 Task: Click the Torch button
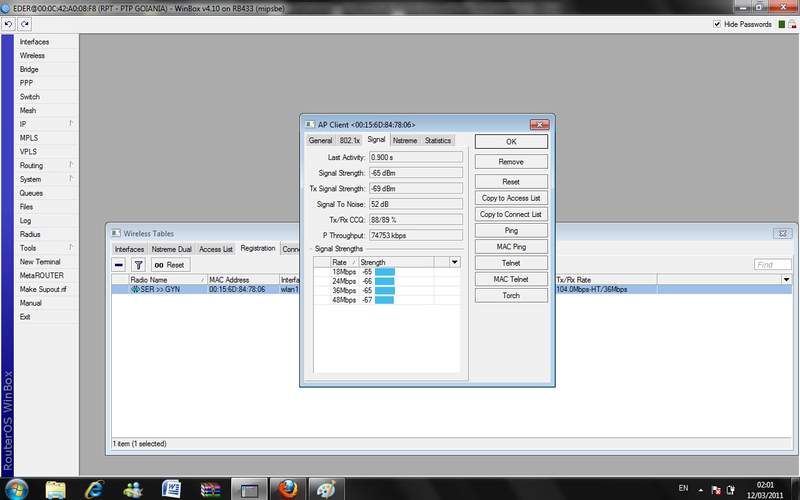pyautogui.click(x=511, y=295)
